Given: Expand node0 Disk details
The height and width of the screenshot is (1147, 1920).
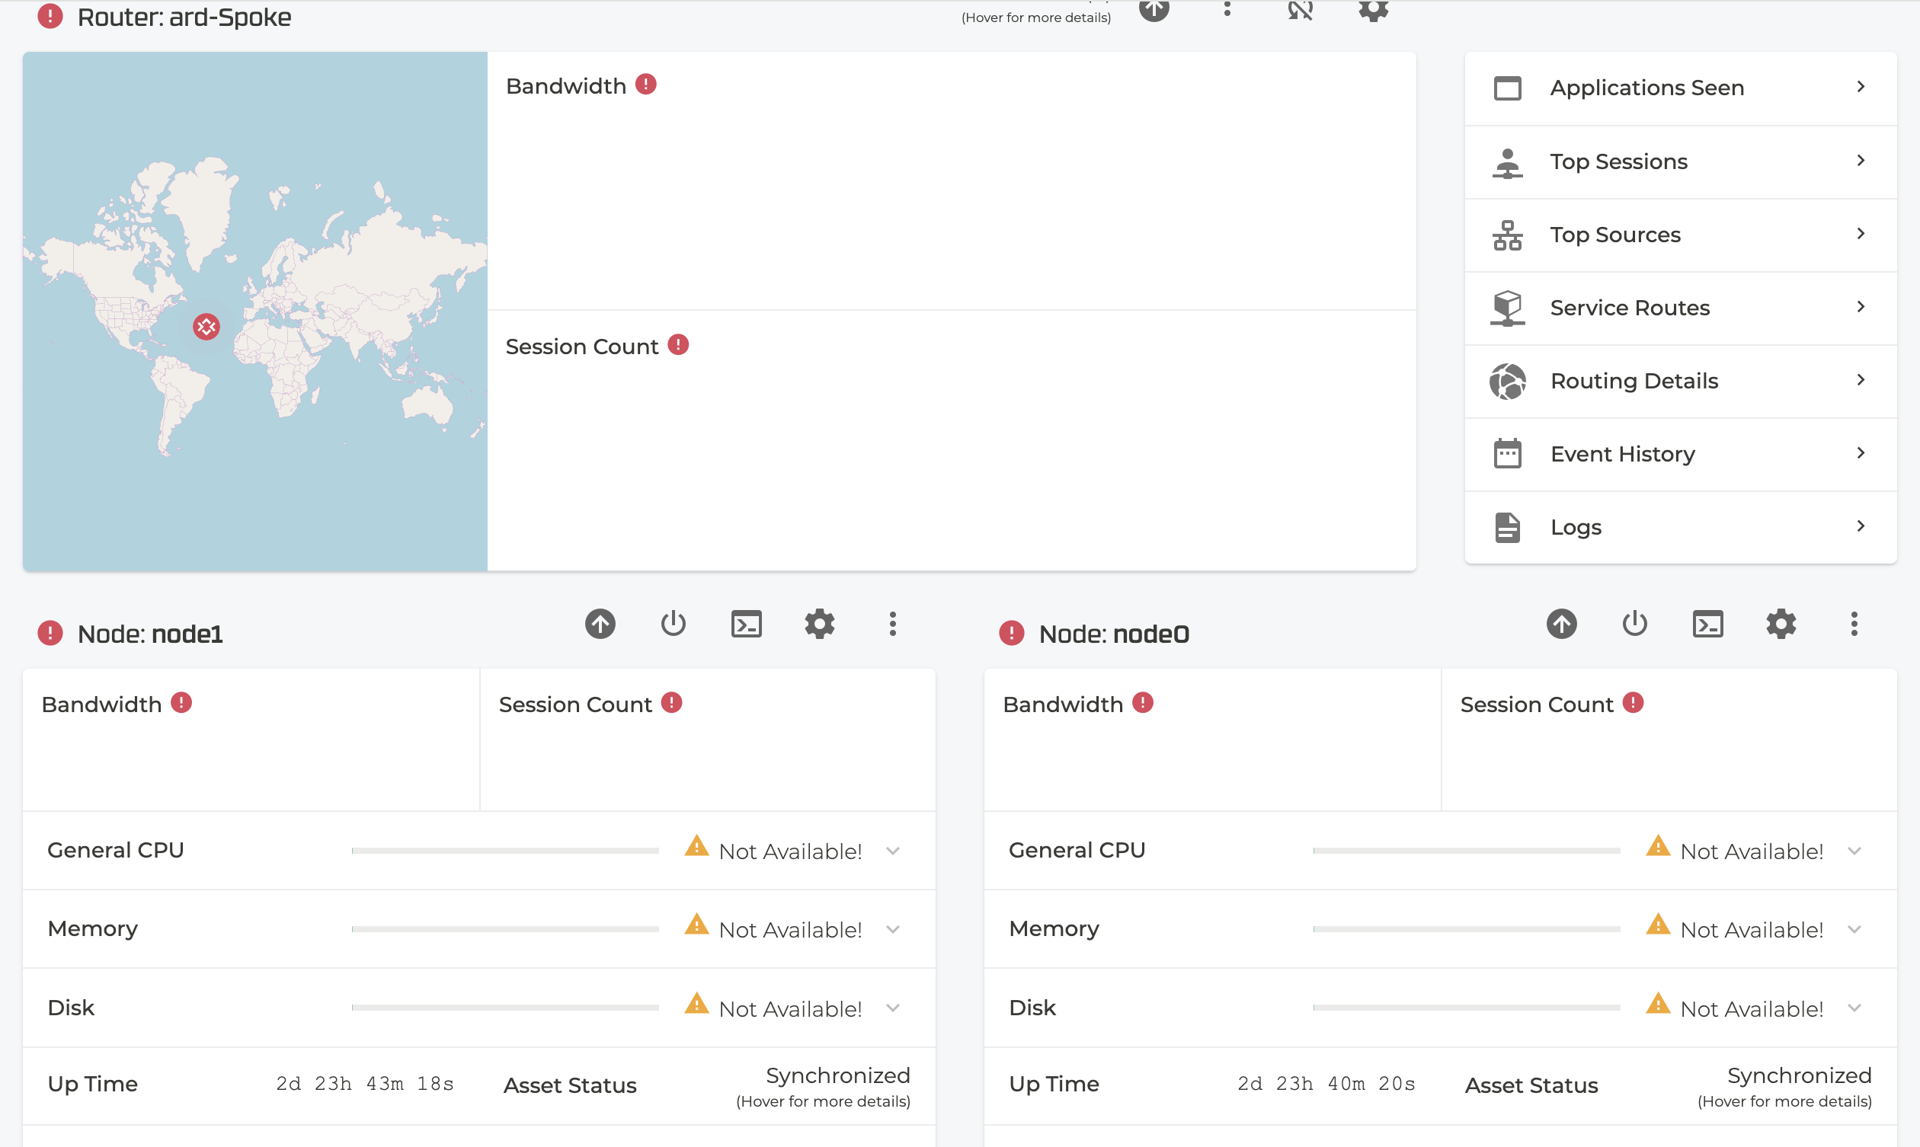Looking at the screenshot, I should (1854, 1008).
